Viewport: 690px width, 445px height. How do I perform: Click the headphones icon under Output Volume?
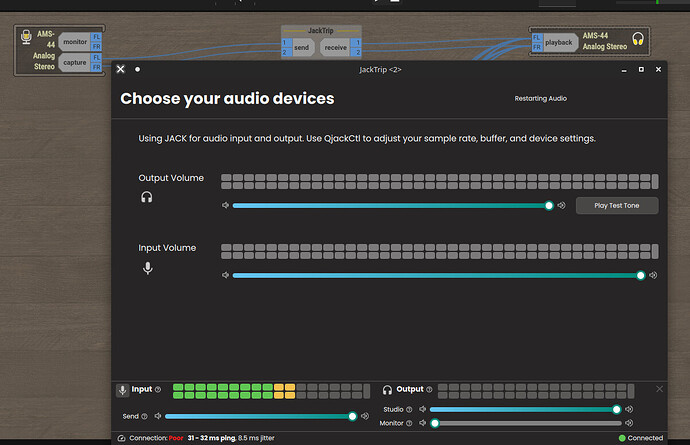pos(147,197)
